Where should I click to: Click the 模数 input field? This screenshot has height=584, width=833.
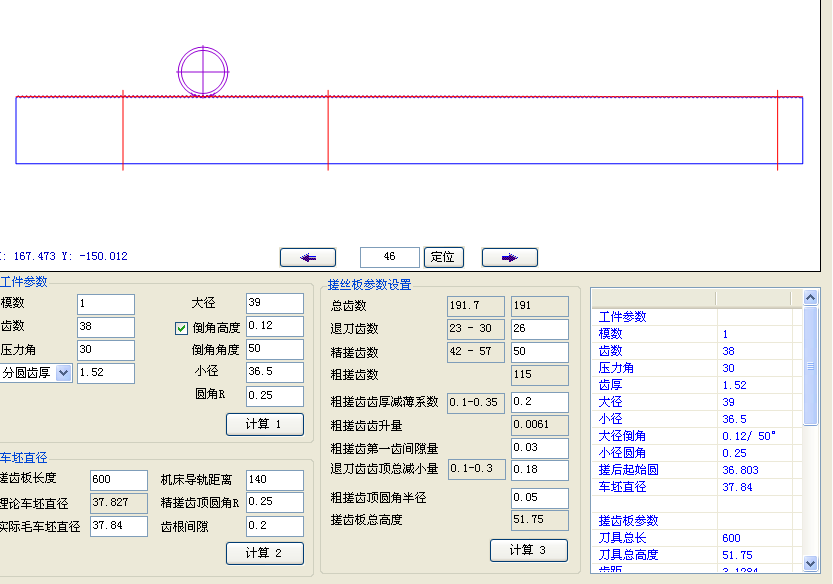click(105, 304)
